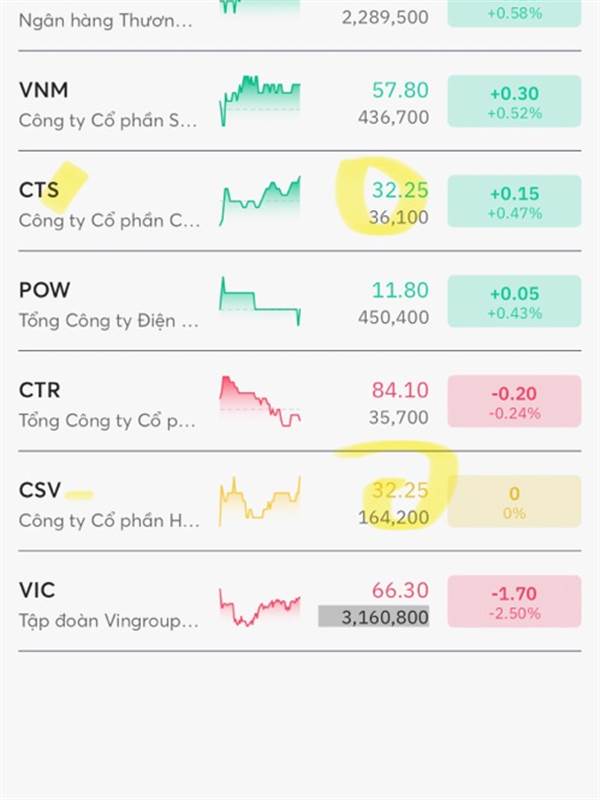Open the VNM mini price chart

[260, 101]
